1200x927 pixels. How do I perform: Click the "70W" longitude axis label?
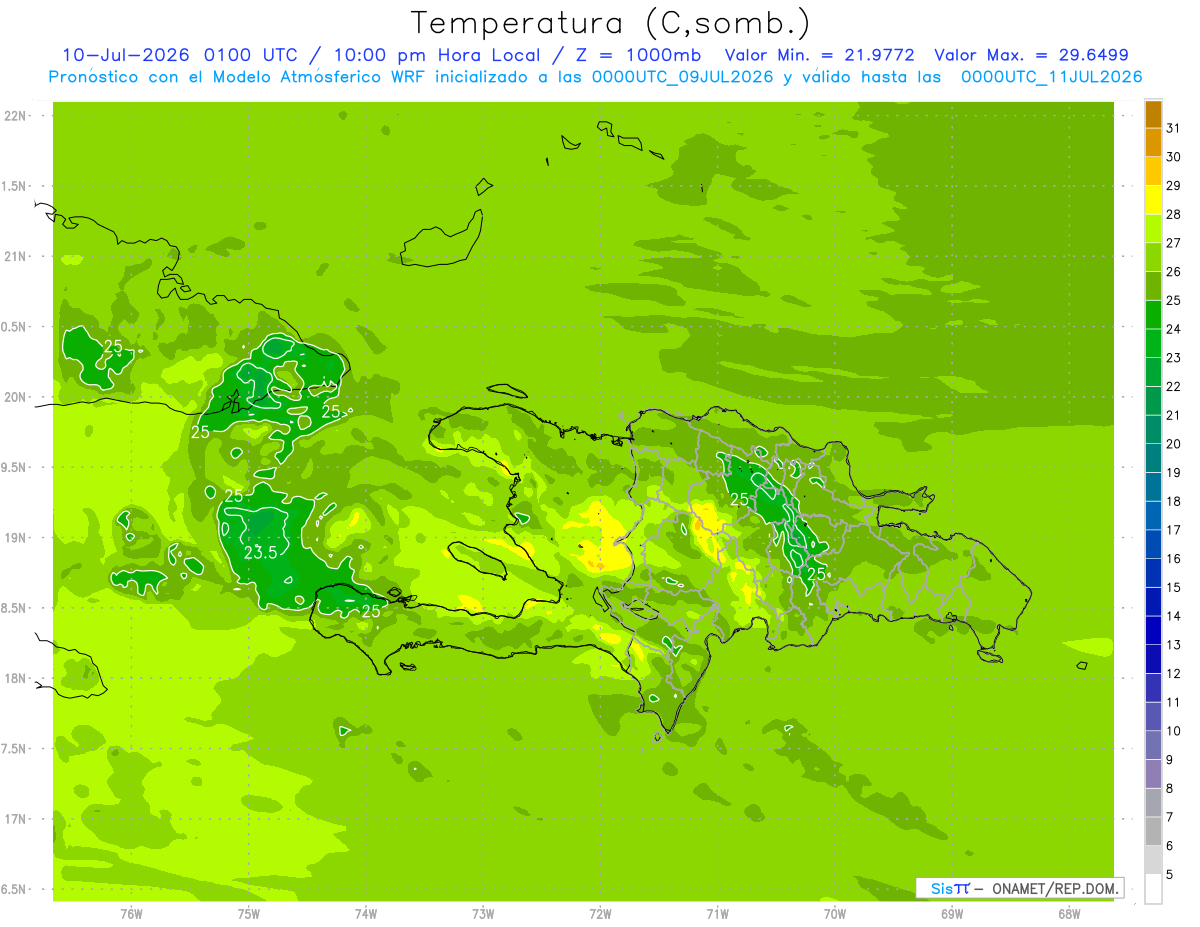coord(835,913)
